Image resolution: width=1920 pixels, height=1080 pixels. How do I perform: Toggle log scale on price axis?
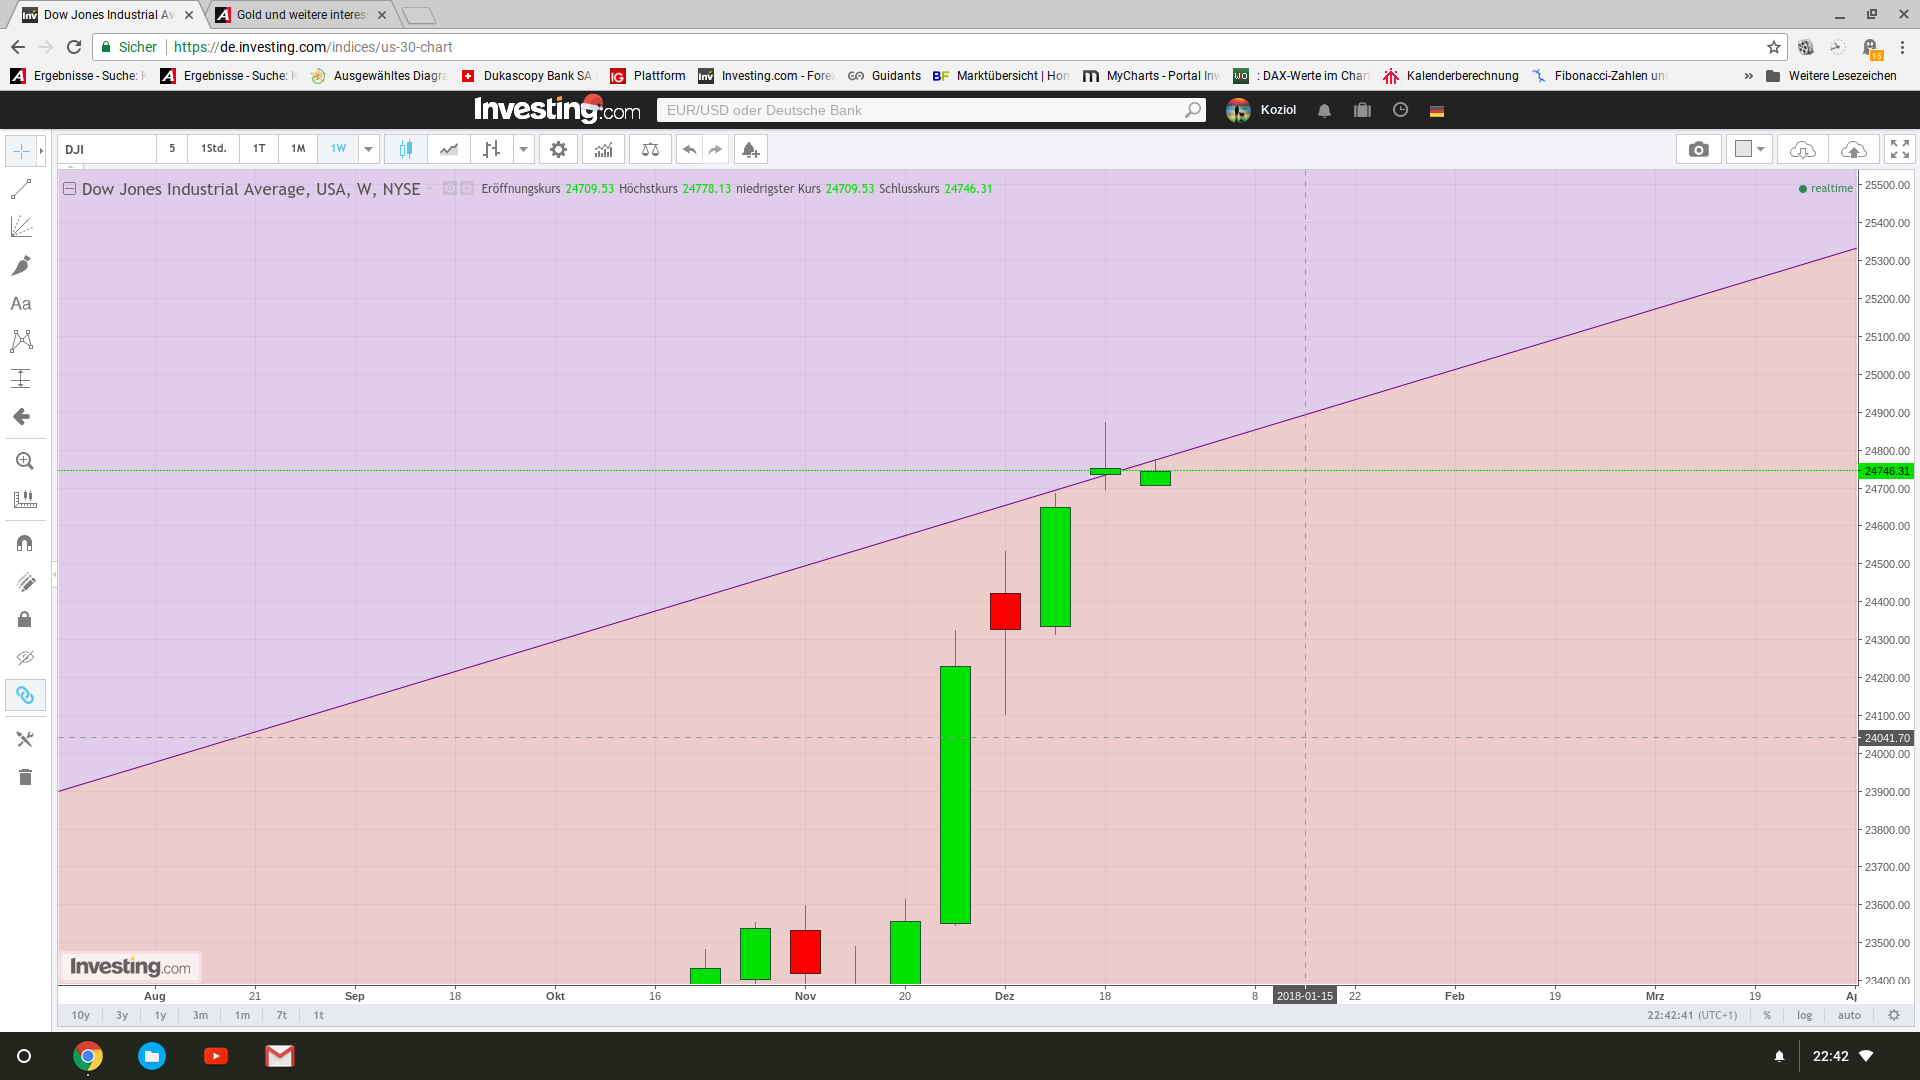click(1804, 1015)
